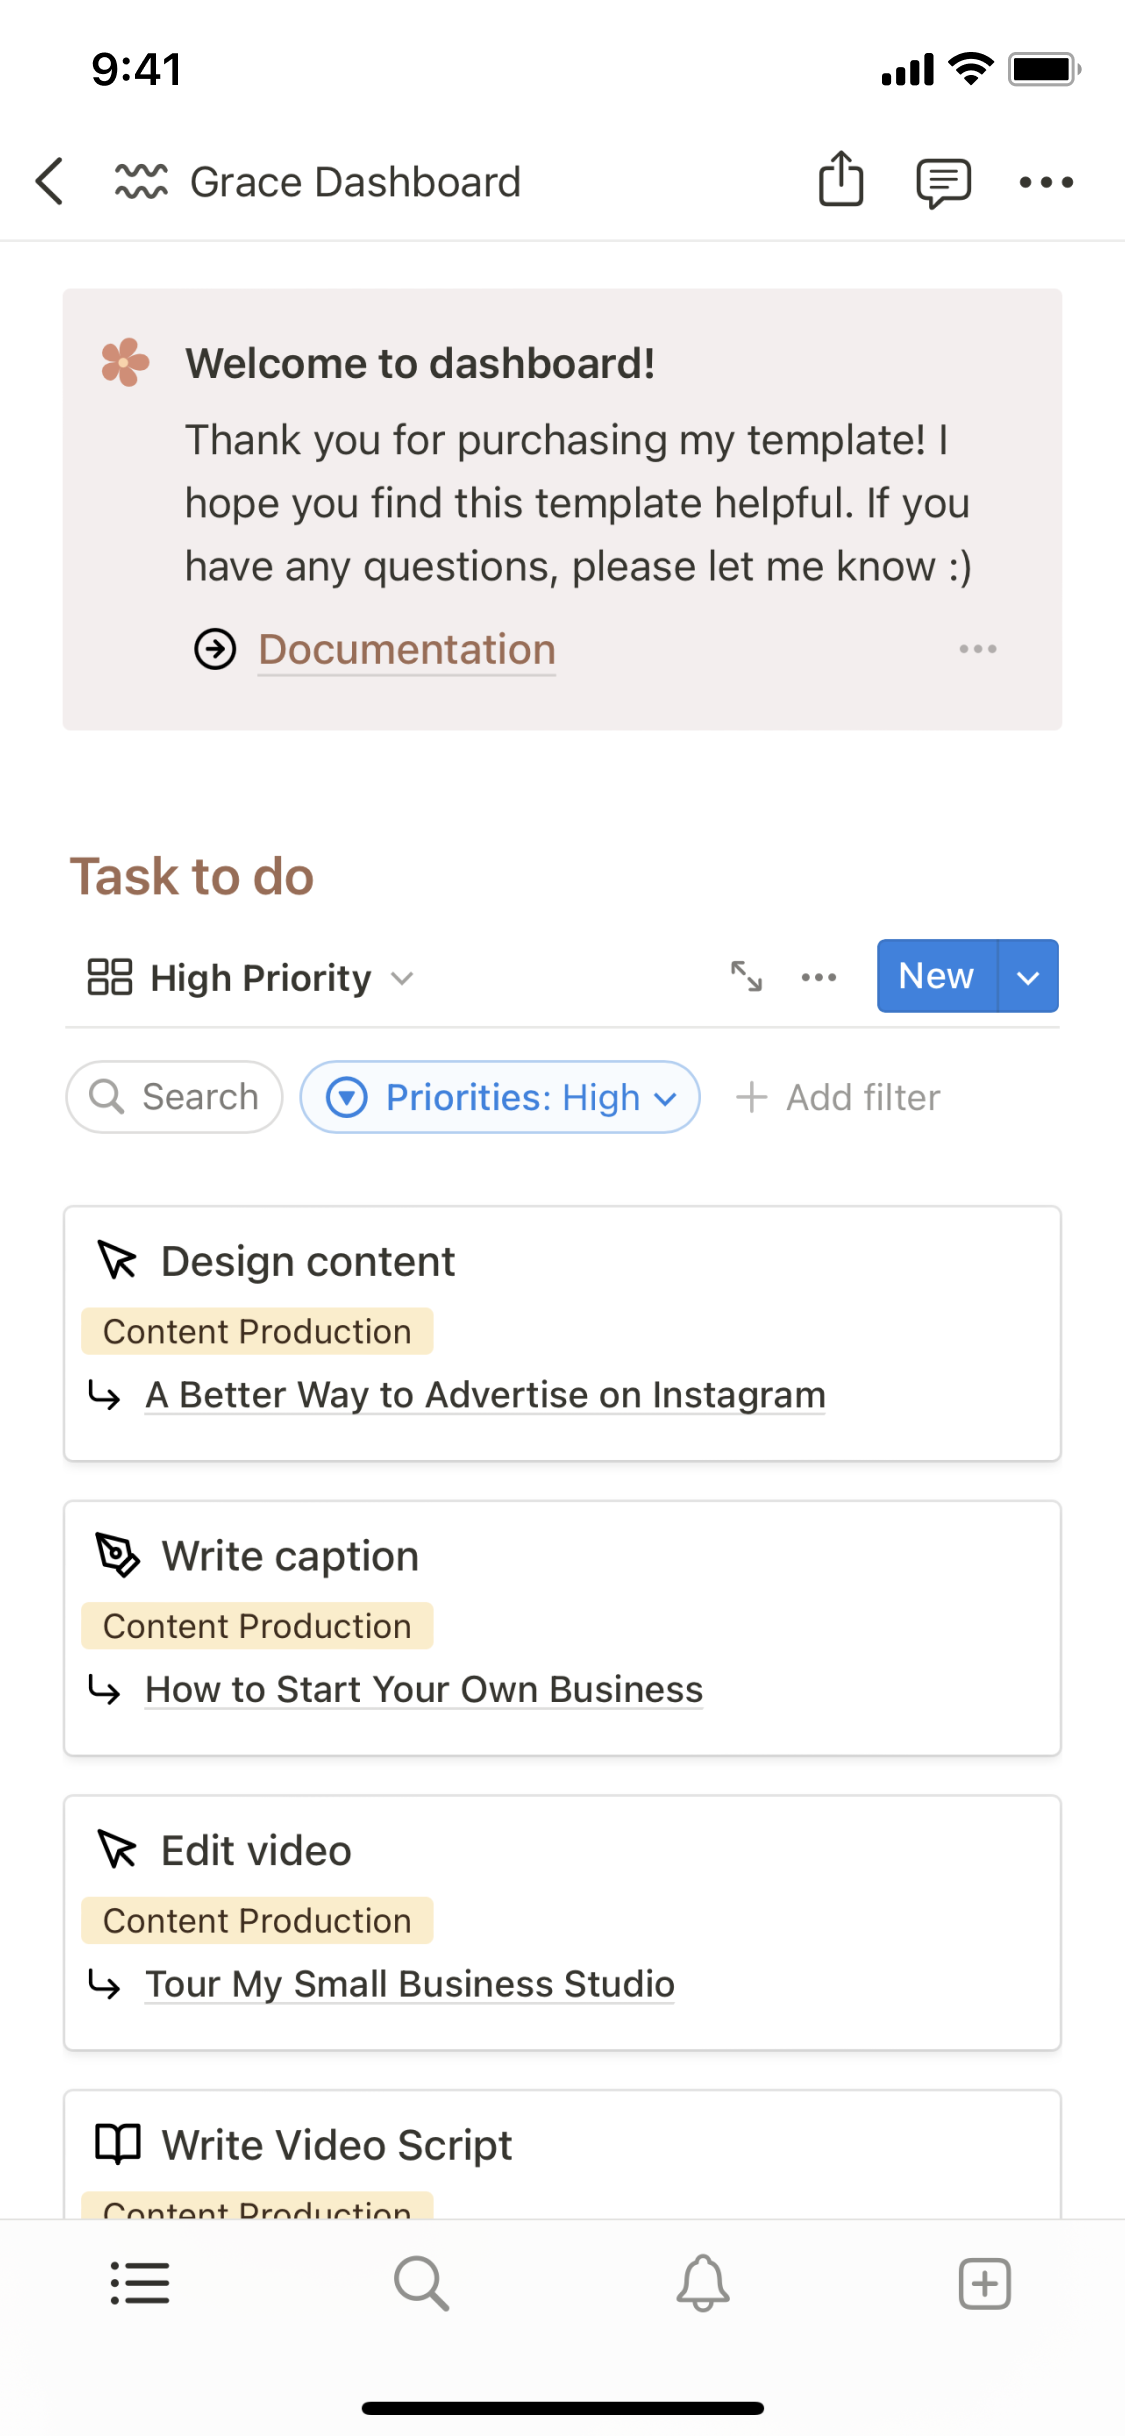1125x2436 pixels.
Task: Expand database to full page
Action: [746, 976]
